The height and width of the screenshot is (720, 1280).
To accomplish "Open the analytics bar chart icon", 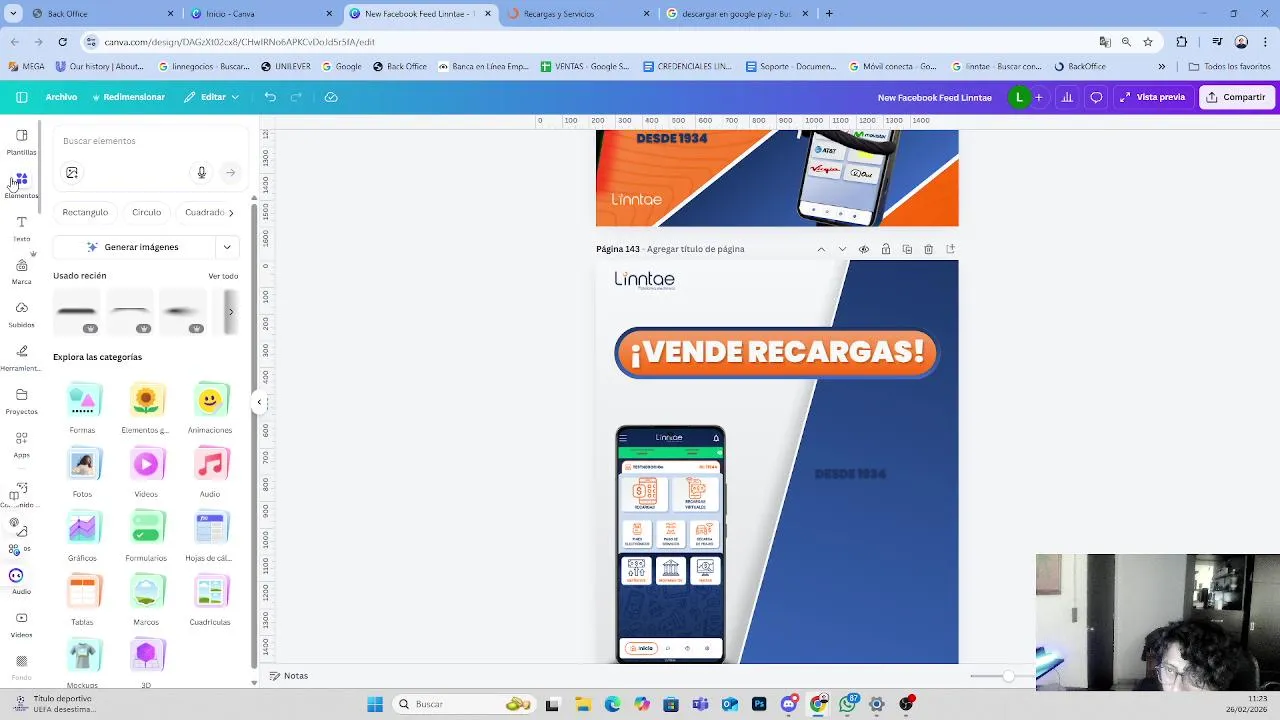I will pyautogui.click(x=1067, y=97).
